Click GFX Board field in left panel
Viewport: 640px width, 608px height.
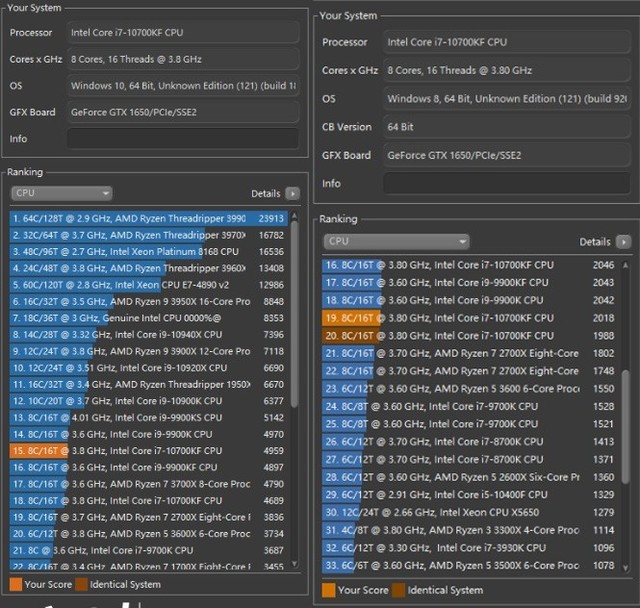(183, 112)
